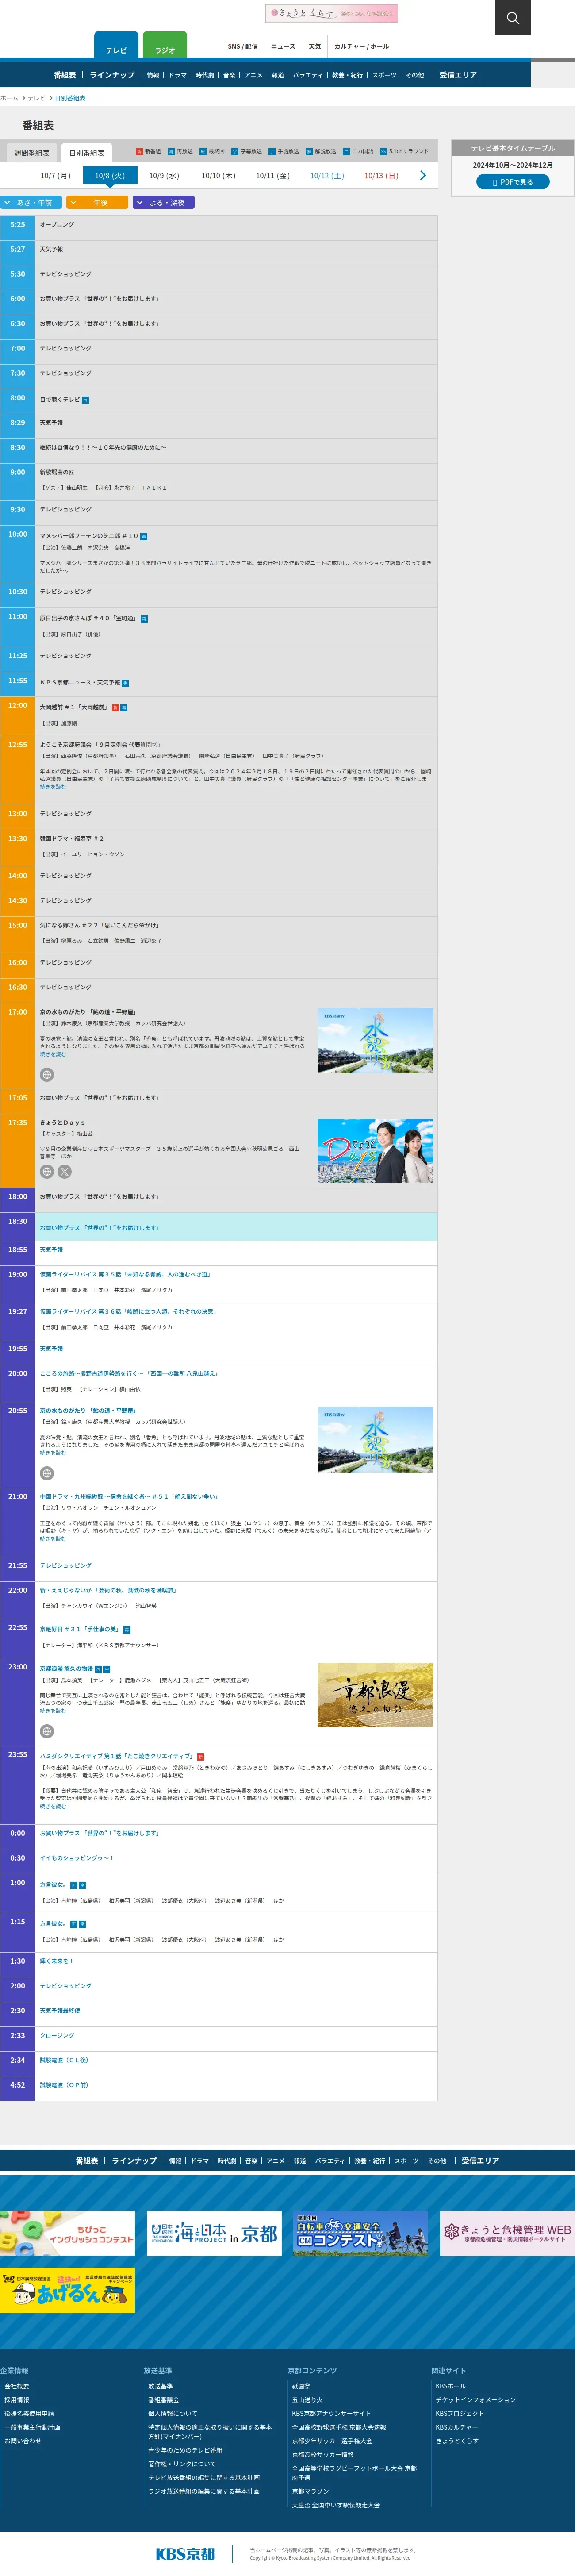Viewport: 575px width, 2576px height.
Task: Open the 海と日本 PROJECT in 京都 banner
Action: 214,2233
